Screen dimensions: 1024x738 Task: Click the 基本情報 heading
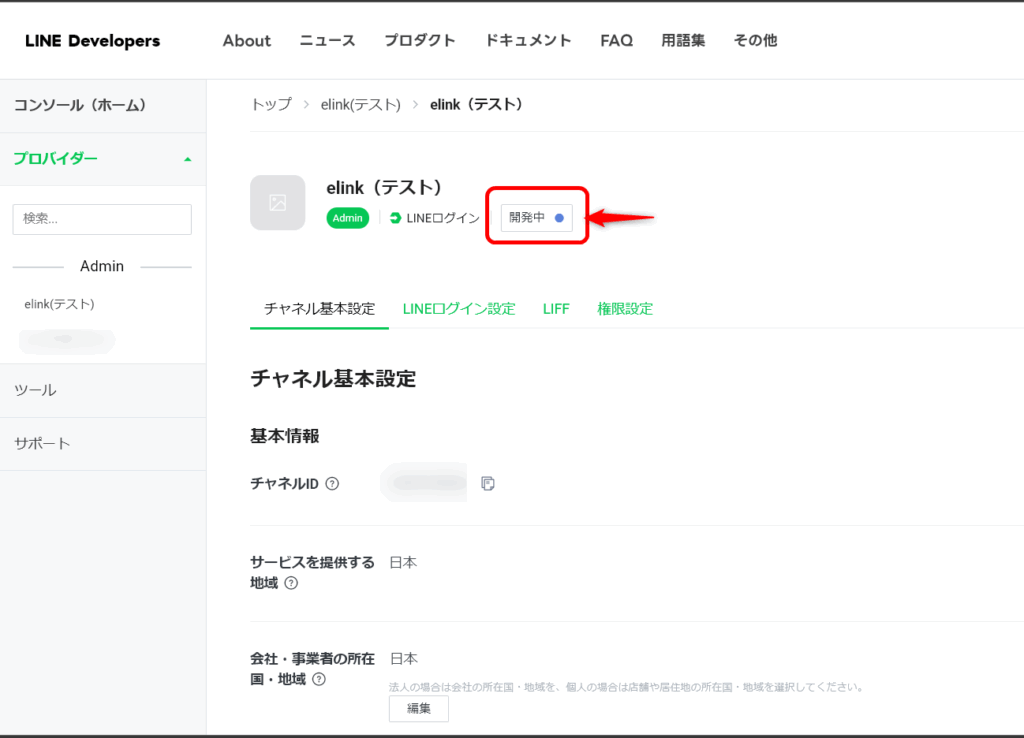pos(285,436)
